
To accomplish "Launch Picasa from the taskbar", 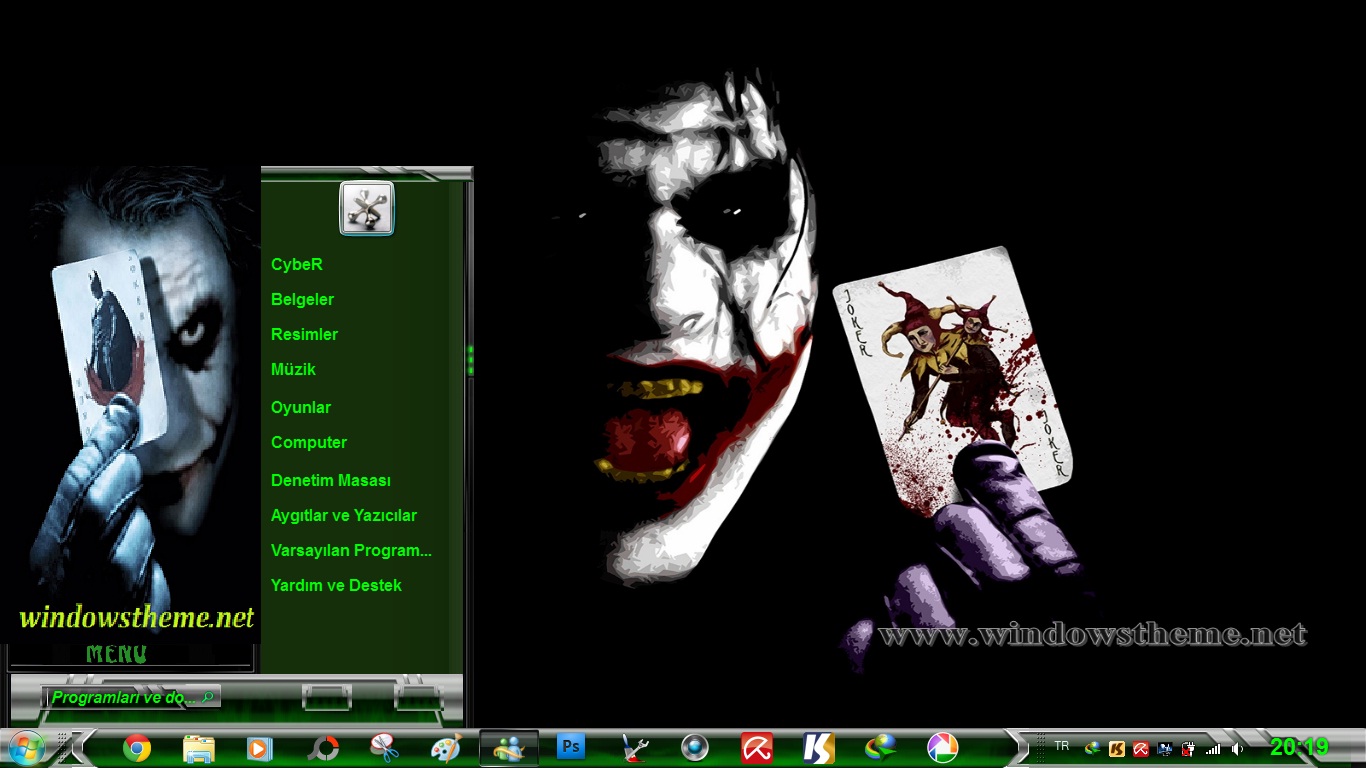I will [x=942, y=748].
